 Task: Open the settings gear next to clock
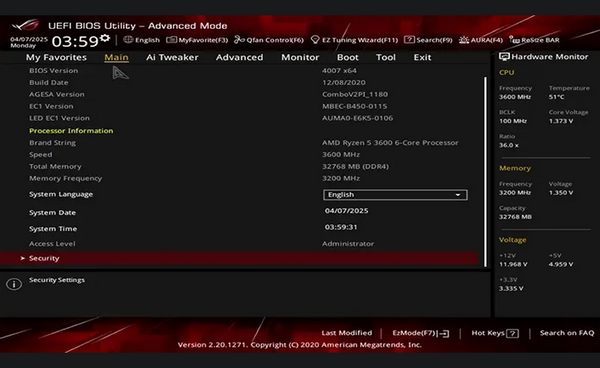pyautogui.click(x=105, y=38)
